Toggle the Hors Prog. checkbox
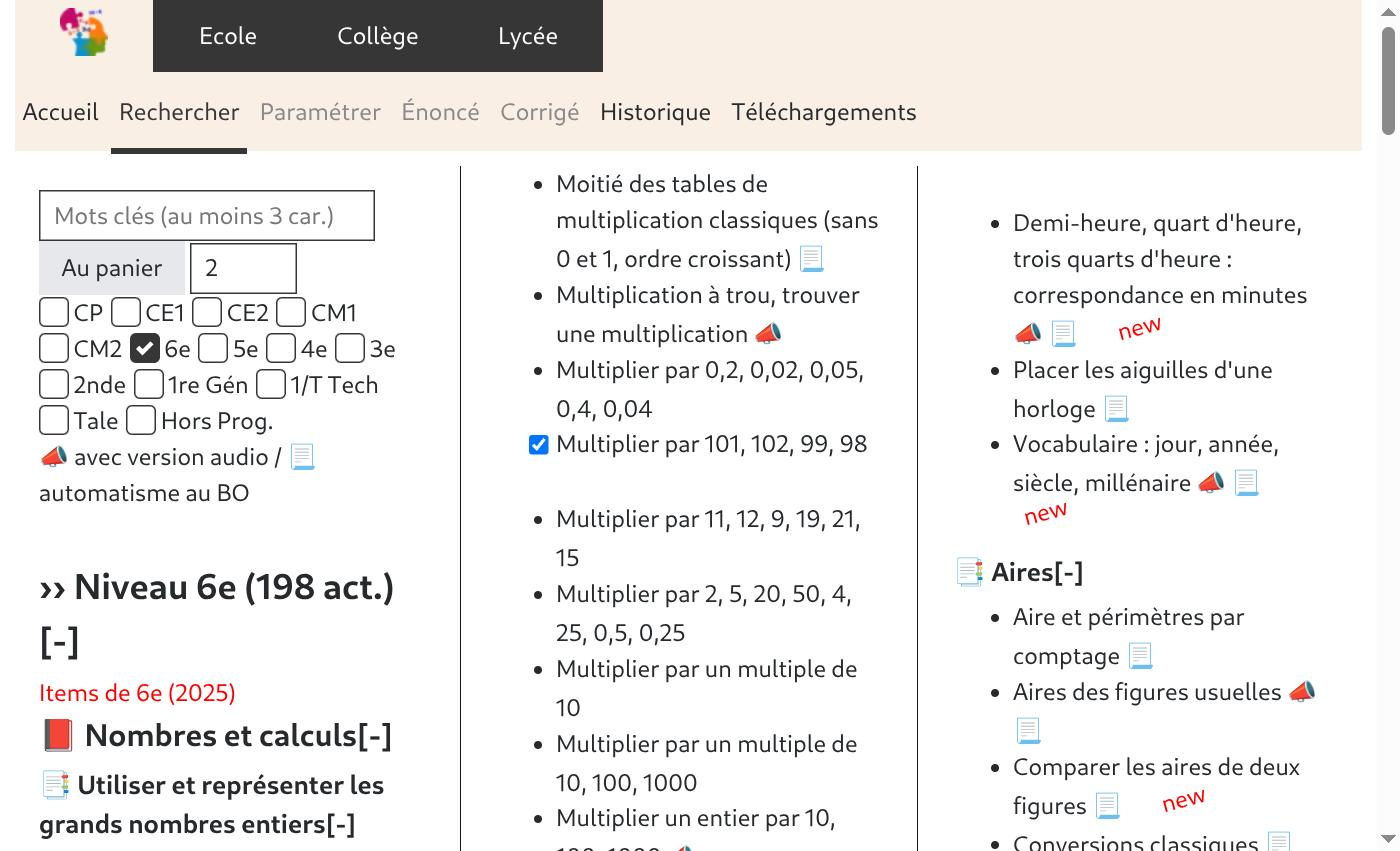Viewport: 1400px width, 851px height. [141, 420]
